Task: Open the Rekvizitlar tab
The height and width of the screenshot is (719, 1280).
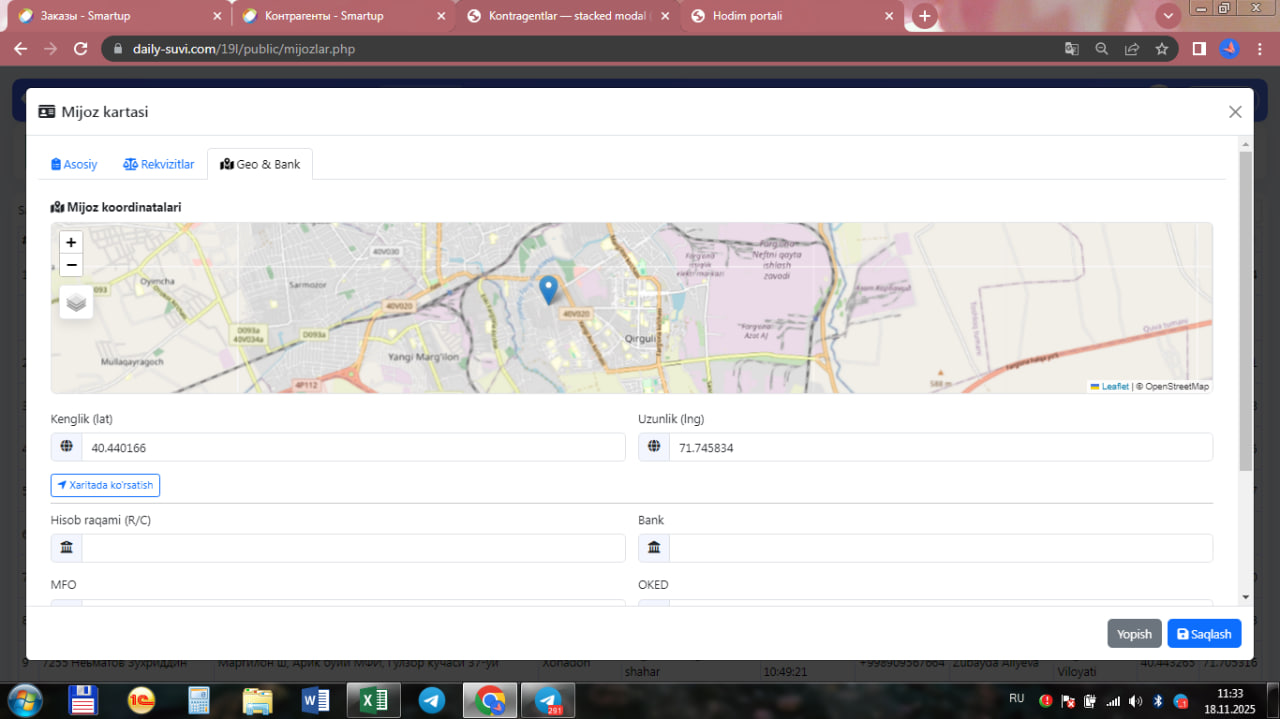Action: pos(159,164)
